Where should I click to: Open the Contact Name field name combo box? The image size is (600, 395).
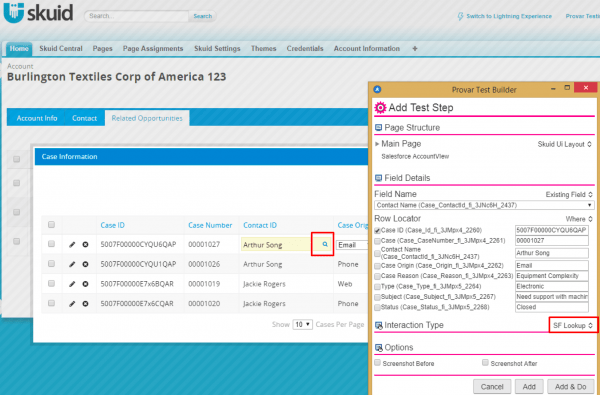[x=484, y=205]
